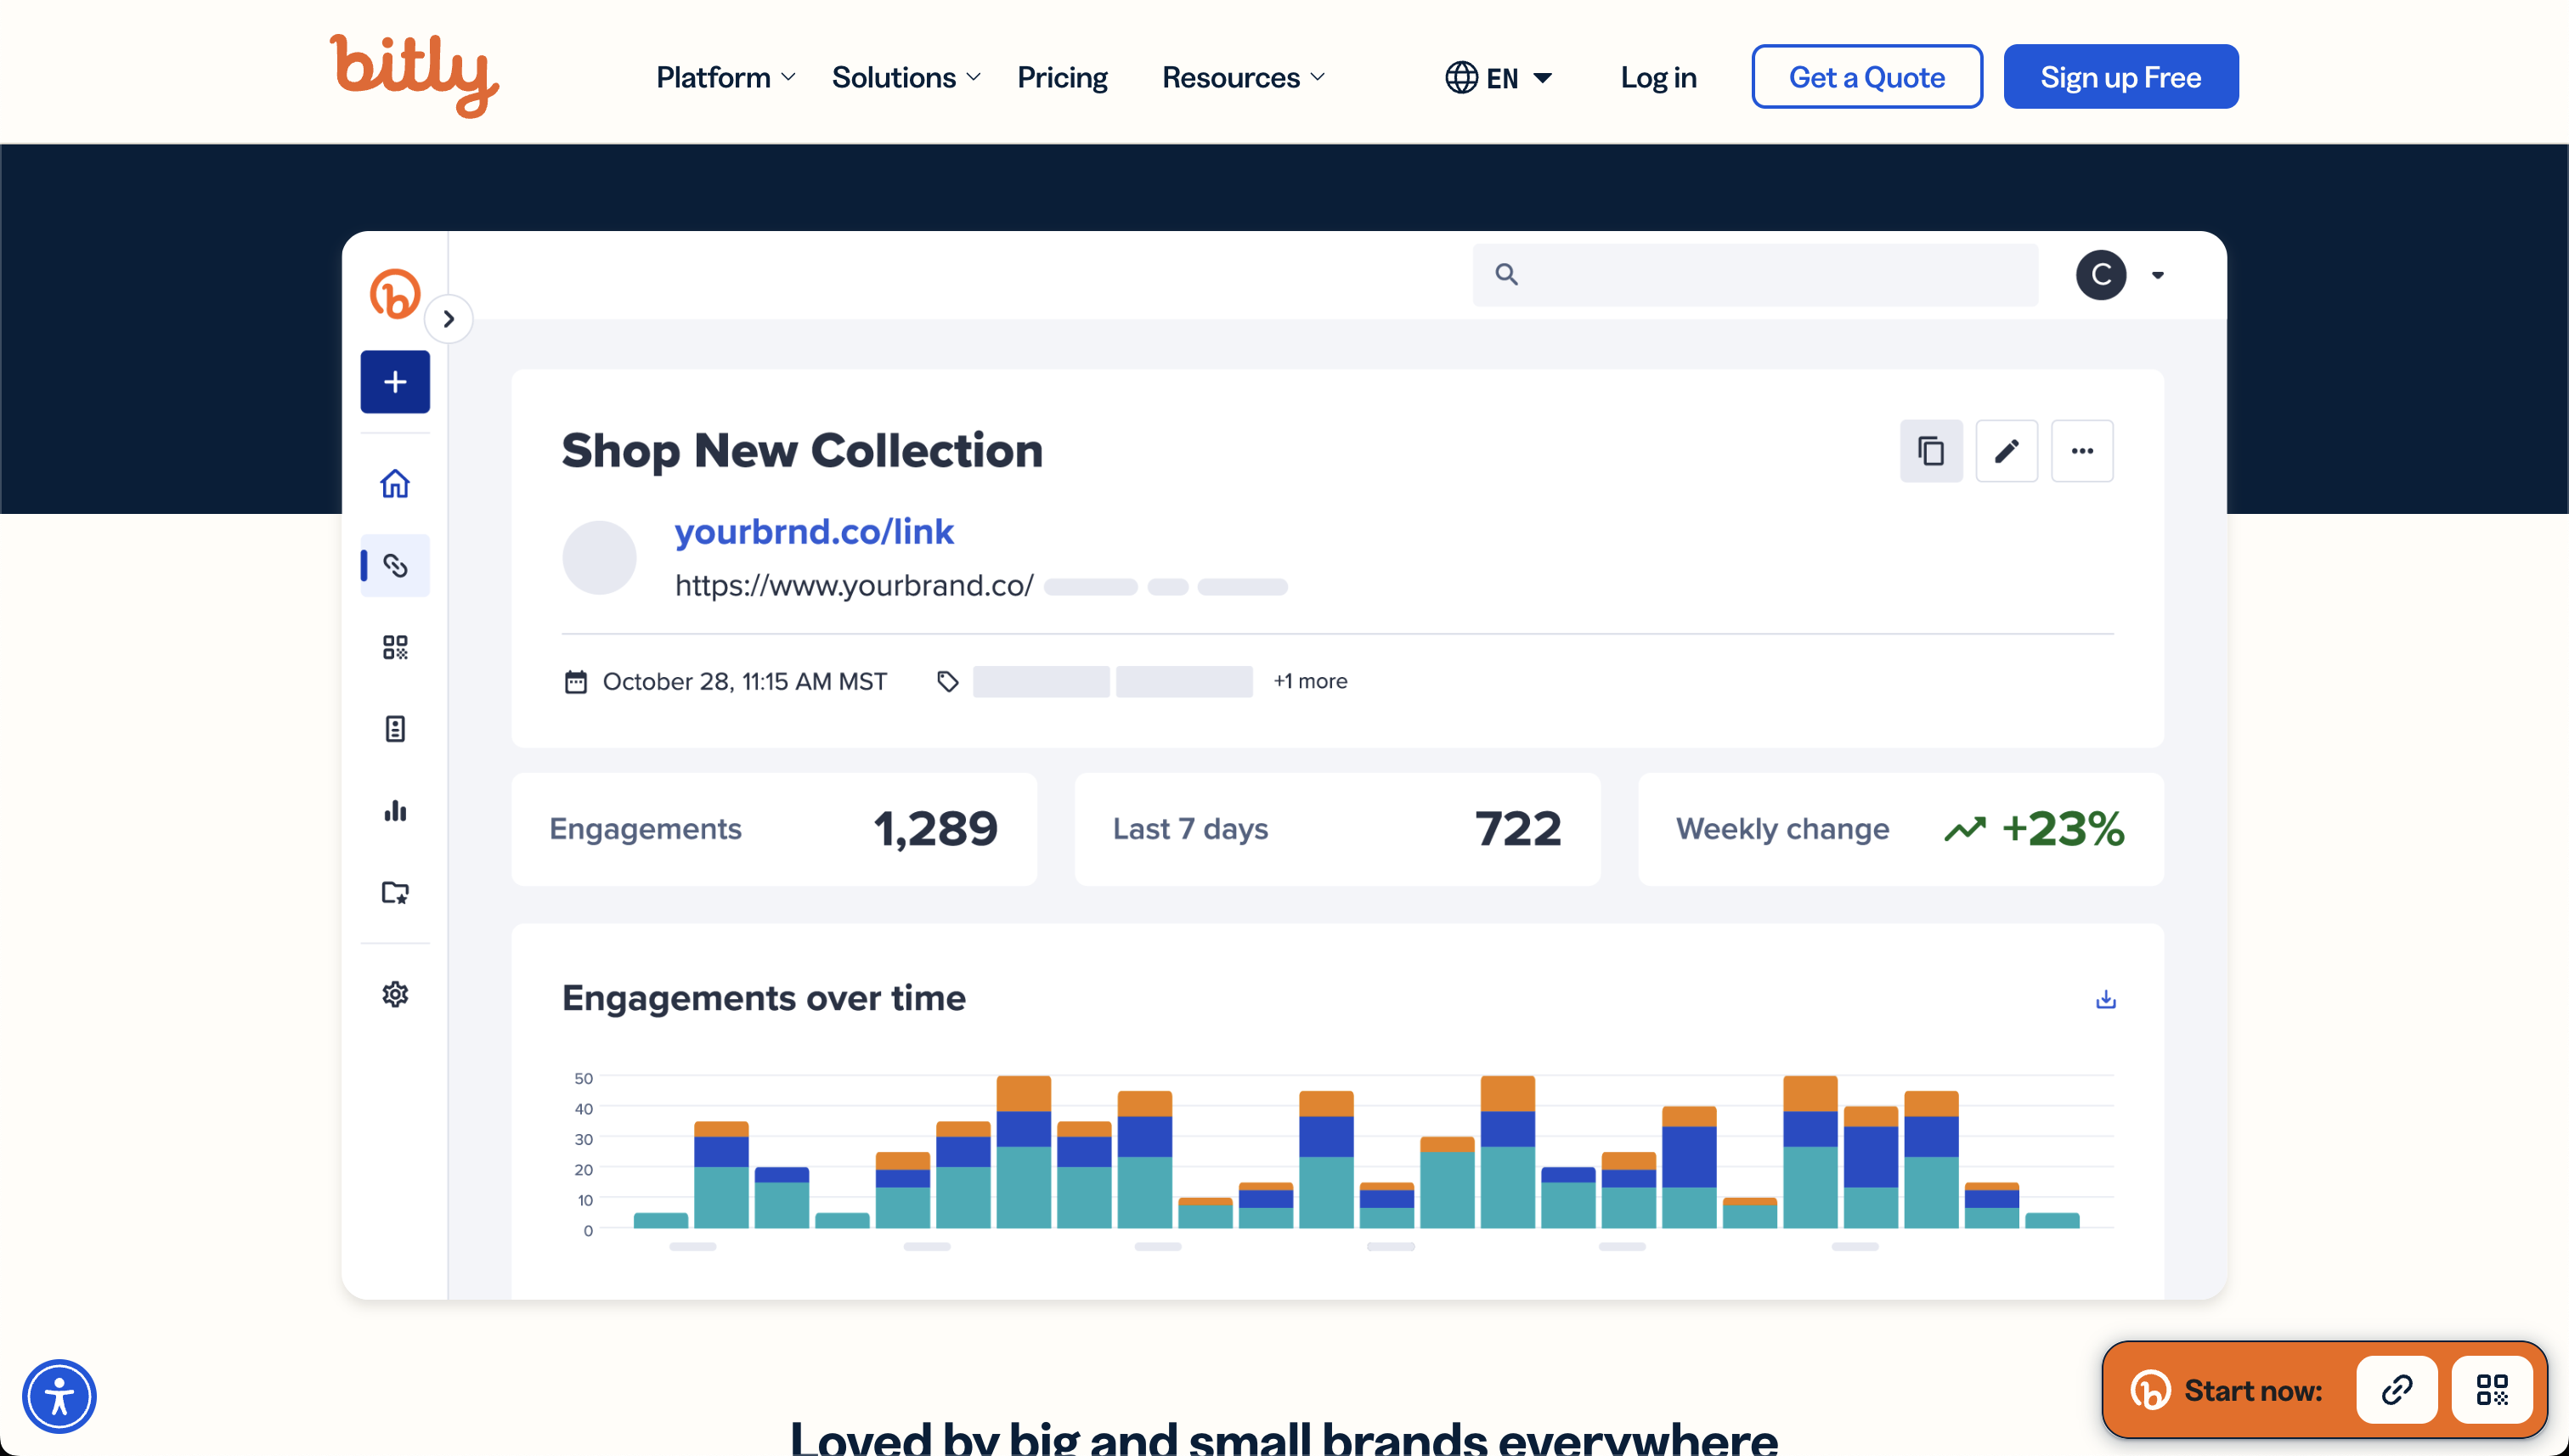Click the accessibility widget button

tap(59, 1396)
